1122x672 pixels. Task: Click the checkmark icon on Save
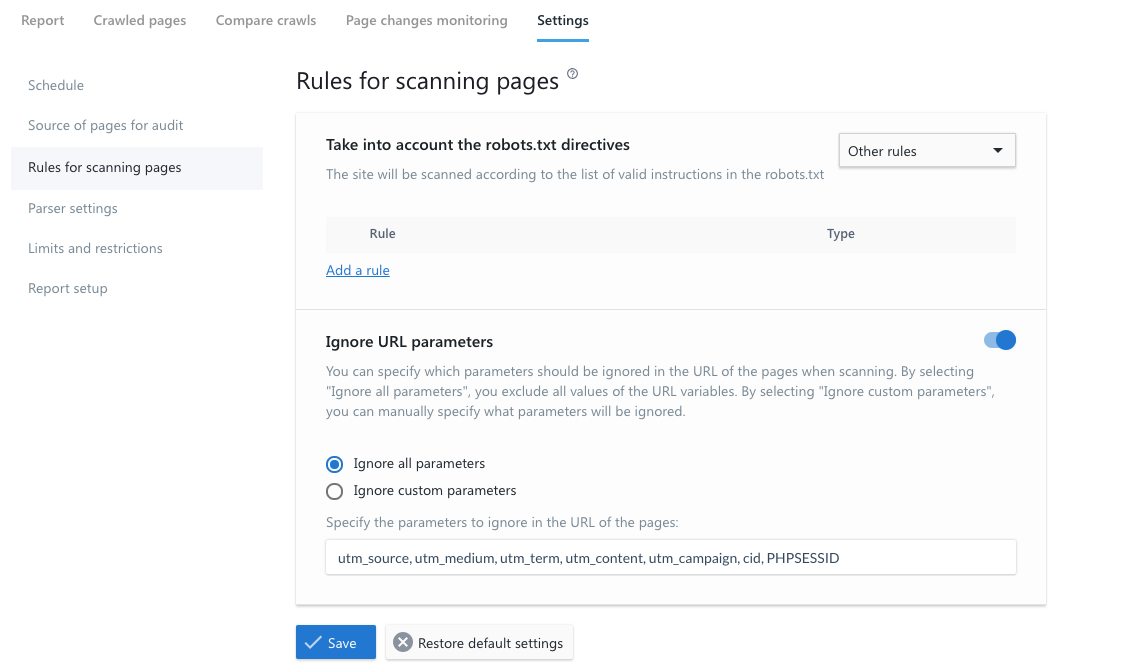click(x=313, y=643)
